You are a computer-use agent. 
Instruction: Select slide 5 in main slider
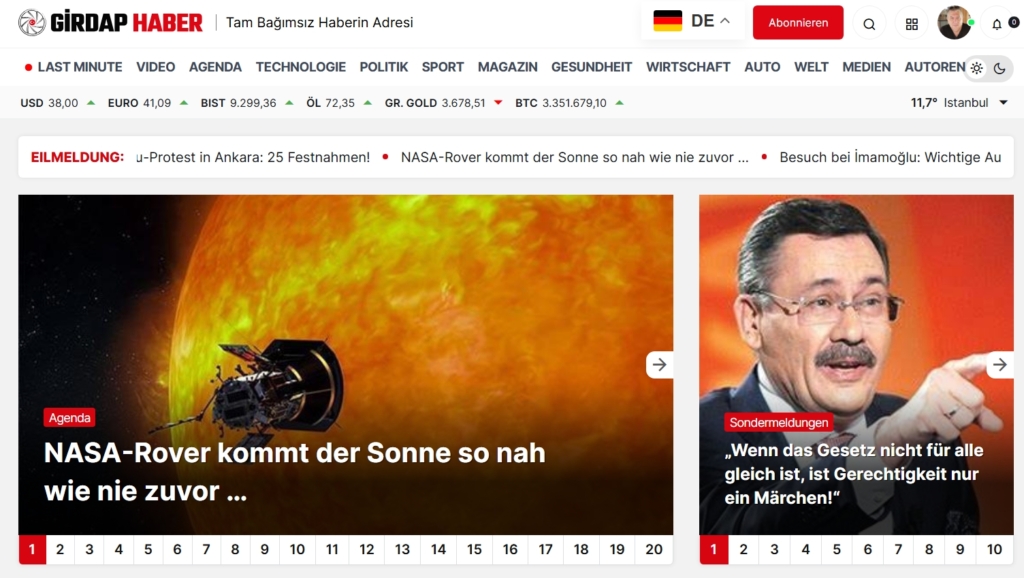[x=148, y=549]
